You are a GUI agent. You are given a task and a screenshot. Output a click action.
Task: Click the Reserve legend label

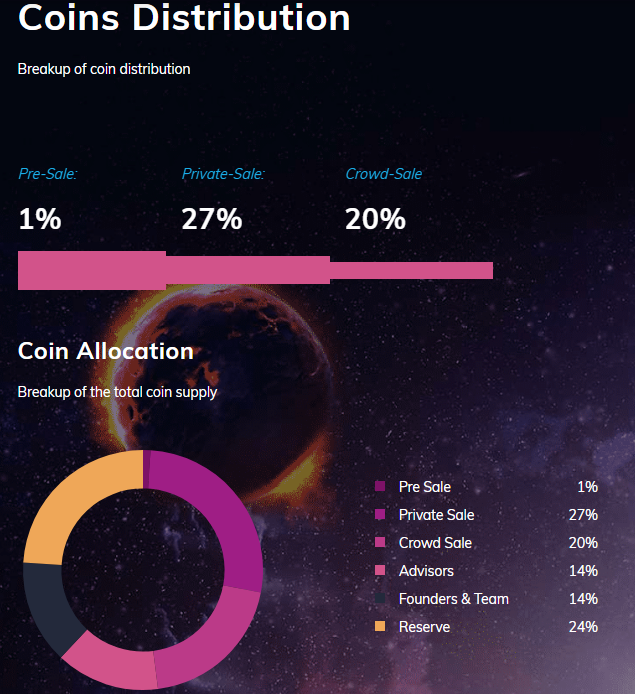coord(424,627)
